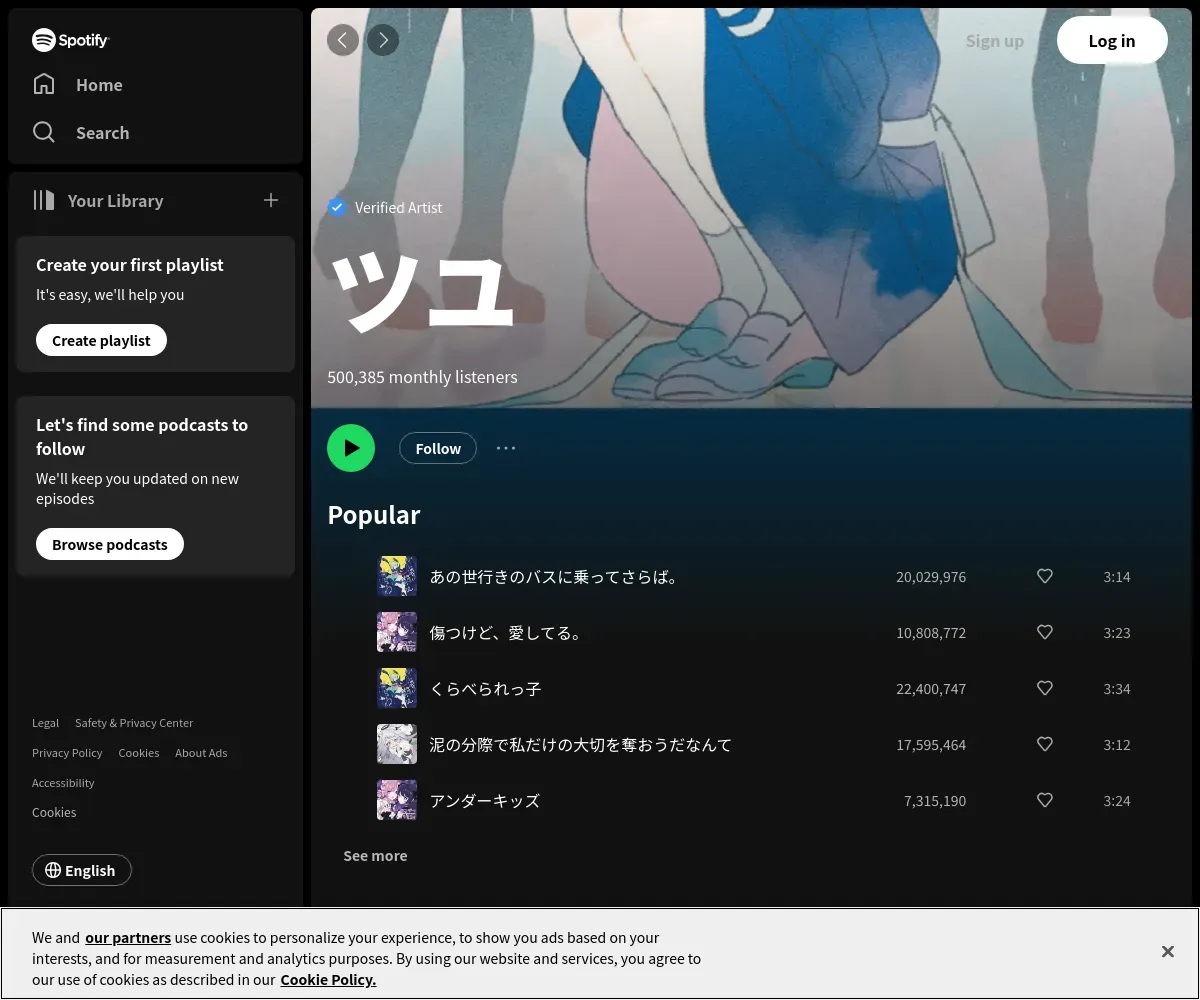Click album art for 傷つけど、愛してる。
This screenshot has height=1000, width=1200.
[x=397, y=633]
